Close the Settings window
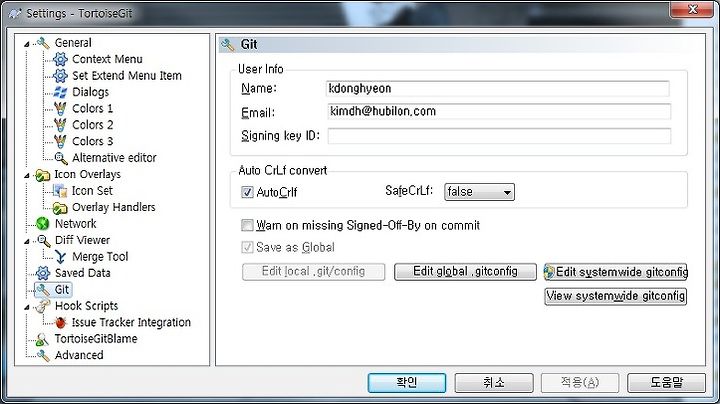Viewport: 720px width, 404px height. tap(693, 10)
